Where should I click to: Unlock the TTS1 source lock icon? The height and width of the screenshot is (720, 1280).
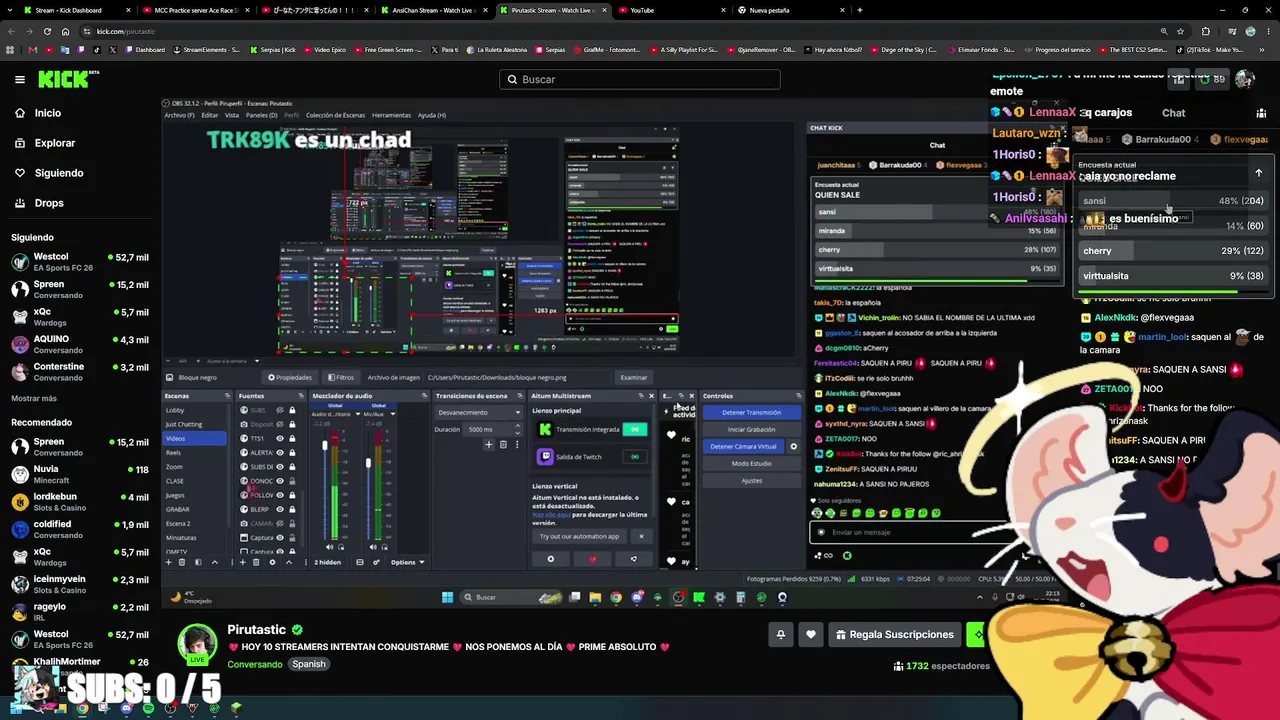[x=292, y=438]
